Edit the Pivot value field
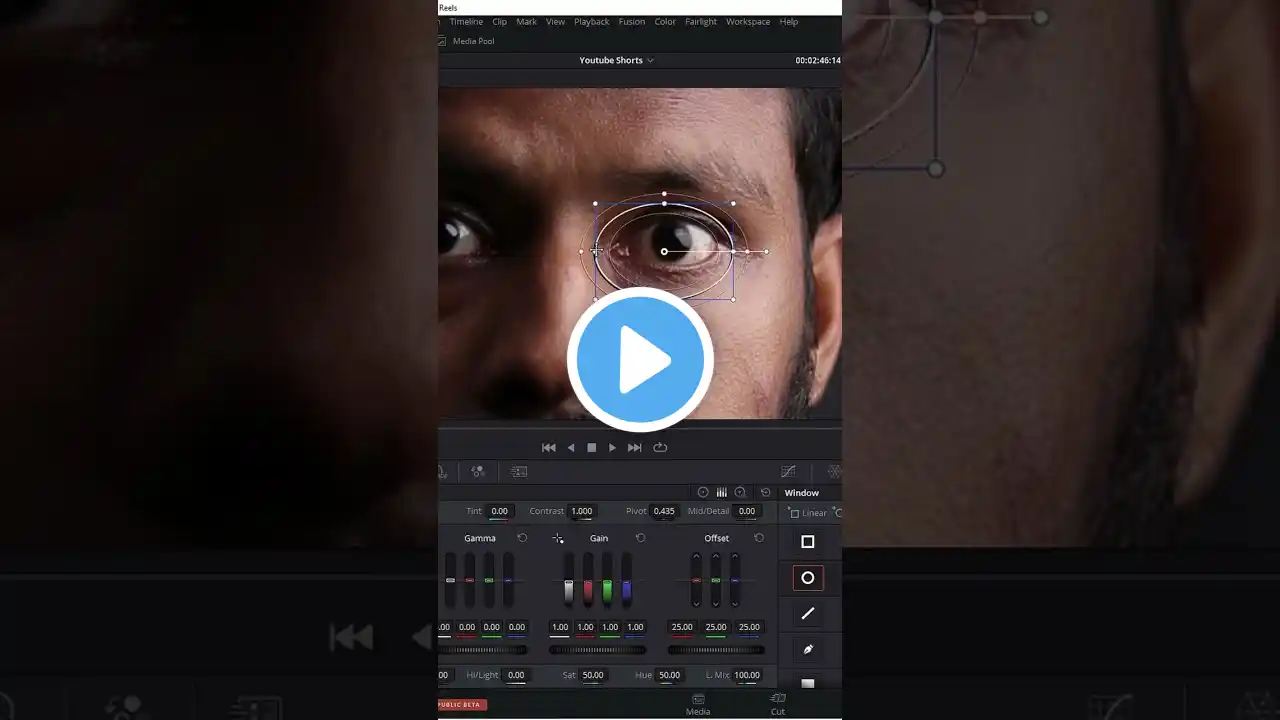The image size is (1280, 720). coord(664,511)
